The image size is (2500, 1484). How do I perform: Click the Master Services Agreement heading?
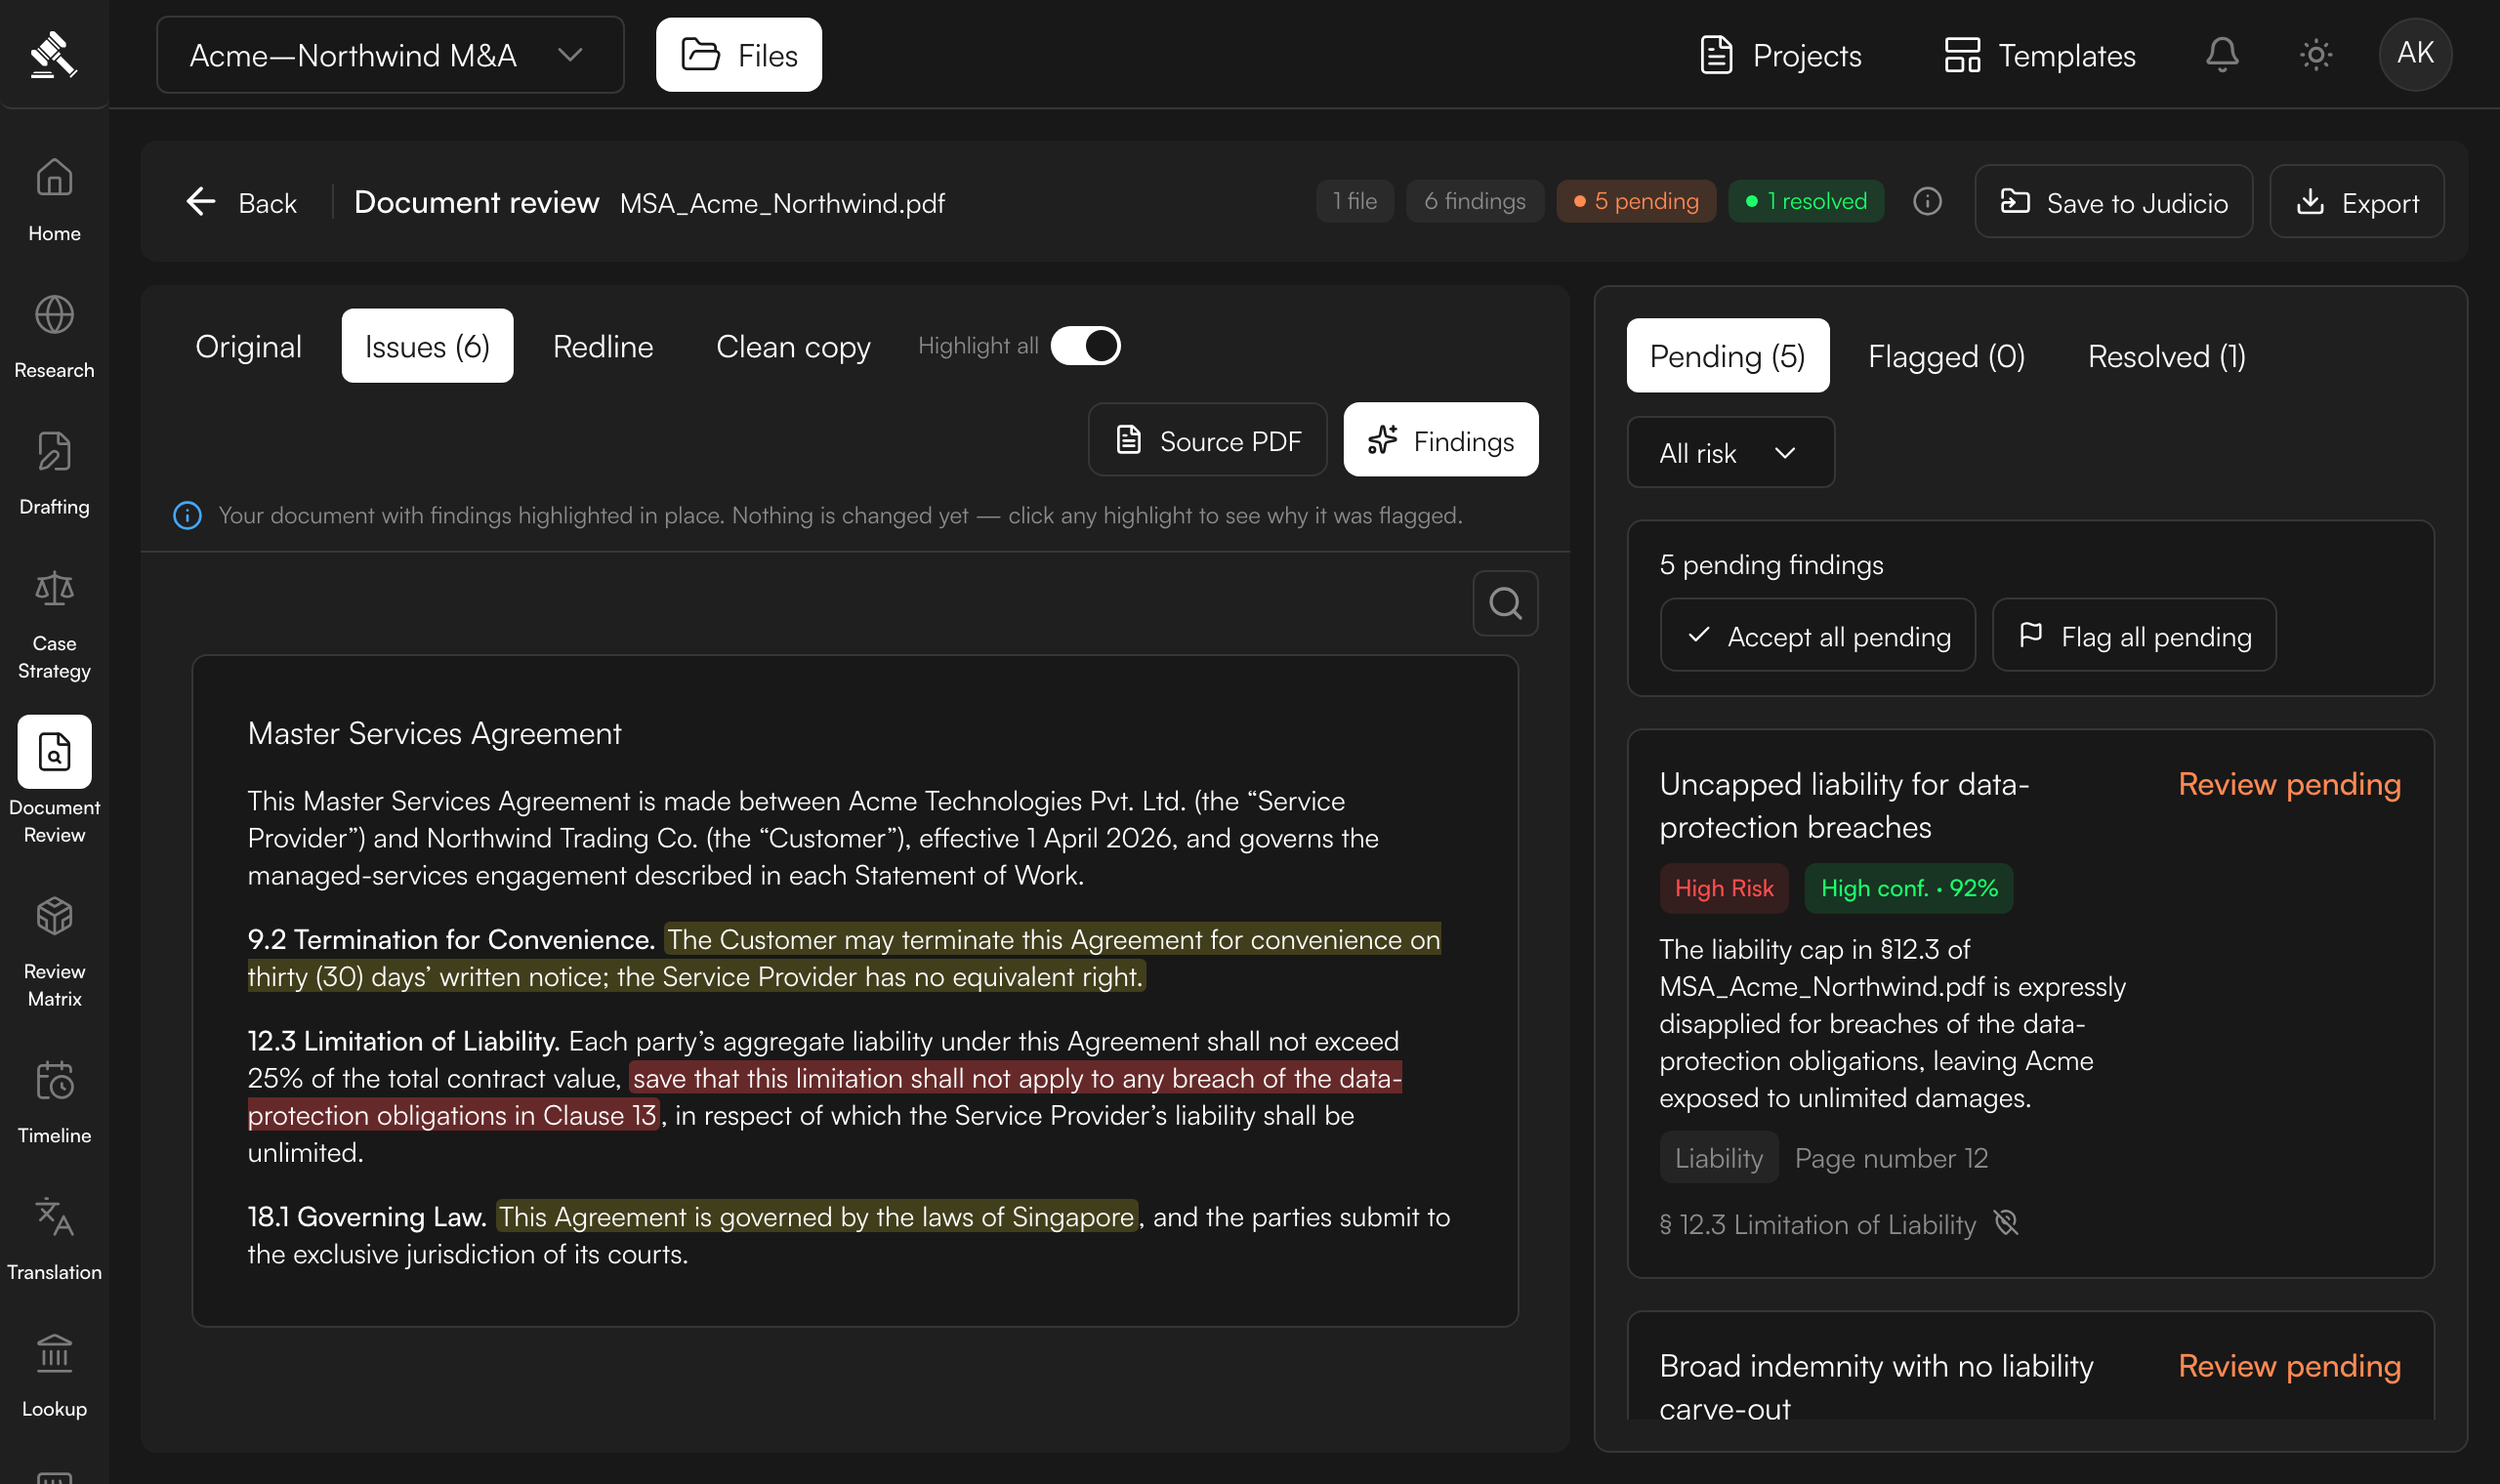(x=434, y=733)
